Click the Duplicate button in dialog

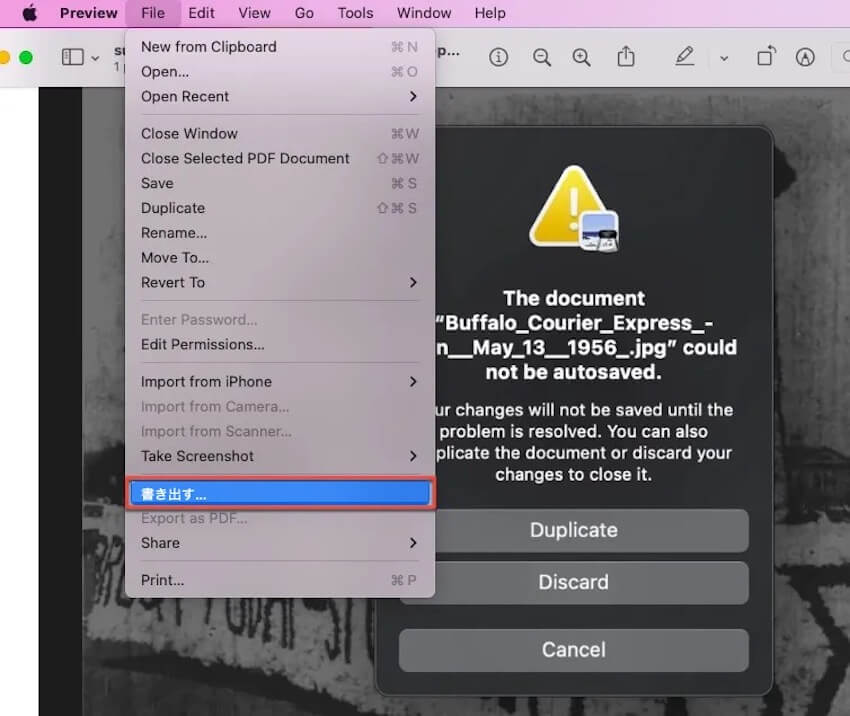coord(573,530)
